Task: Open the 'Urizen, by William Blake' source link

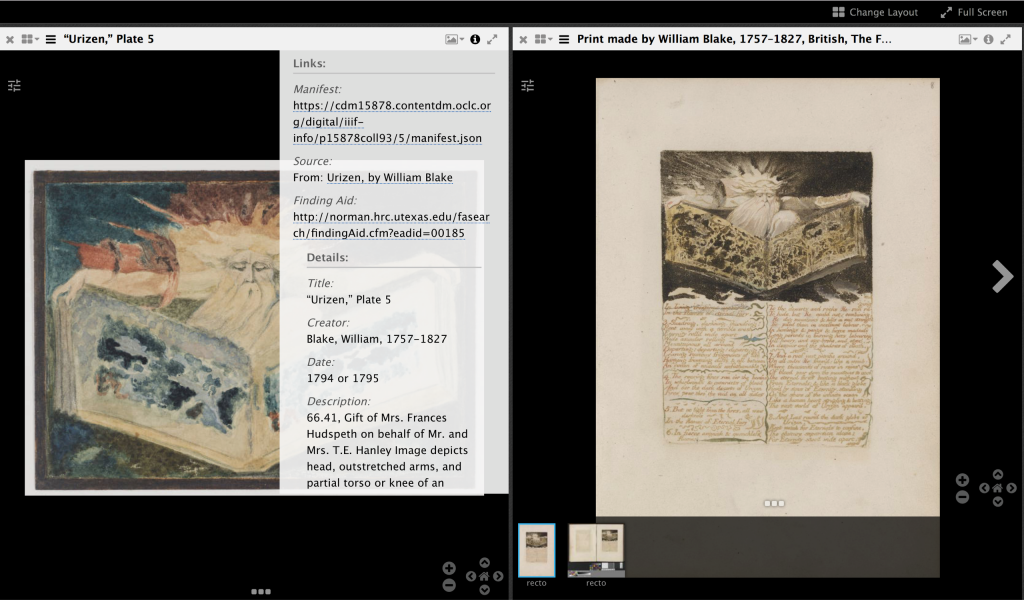Action: [x=389, y=177]
